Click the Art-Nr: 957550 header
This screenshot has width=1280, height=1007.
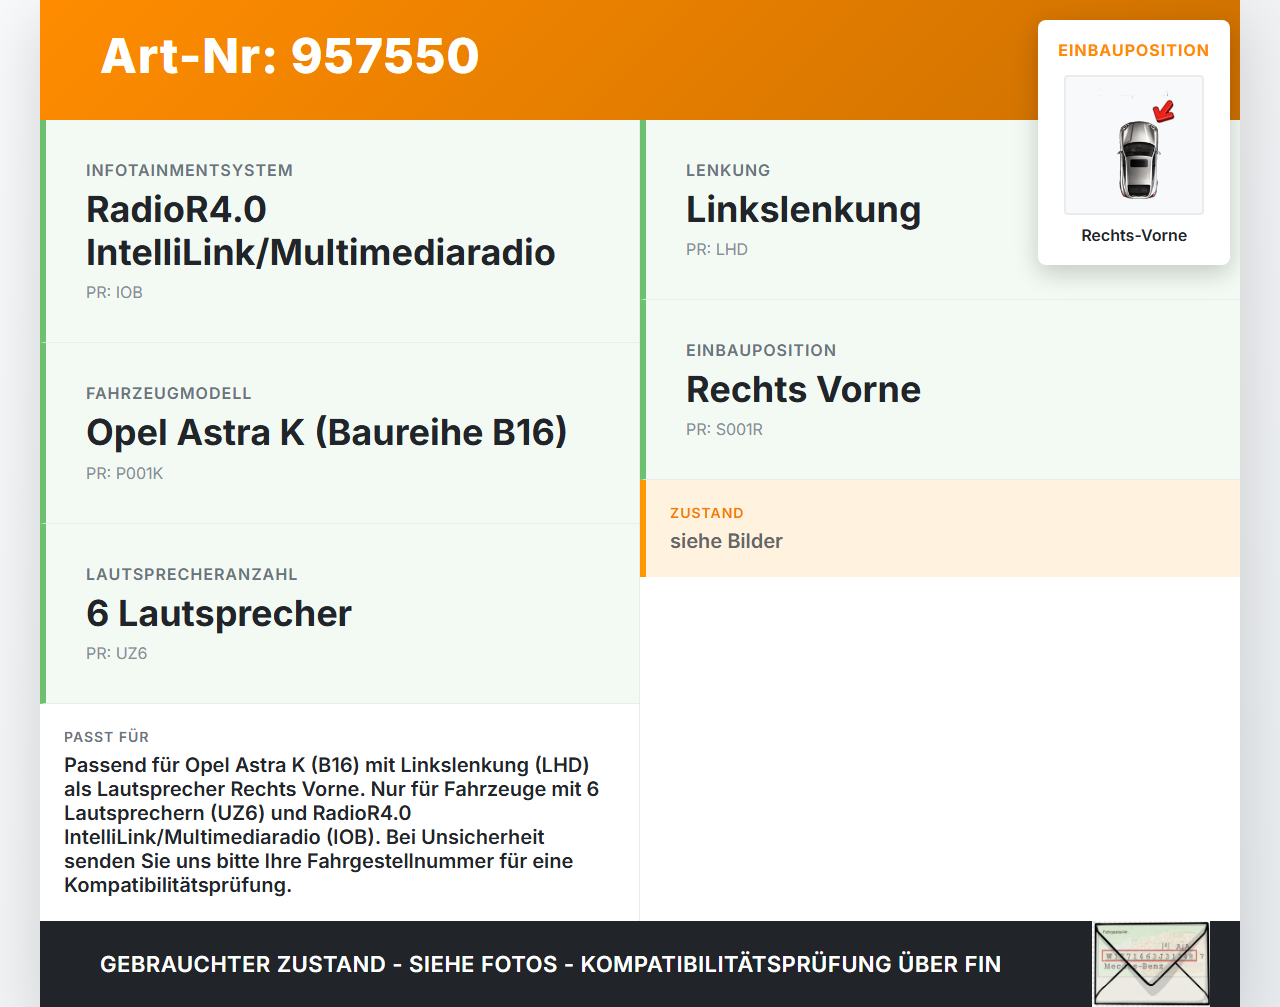click(289, 56)
